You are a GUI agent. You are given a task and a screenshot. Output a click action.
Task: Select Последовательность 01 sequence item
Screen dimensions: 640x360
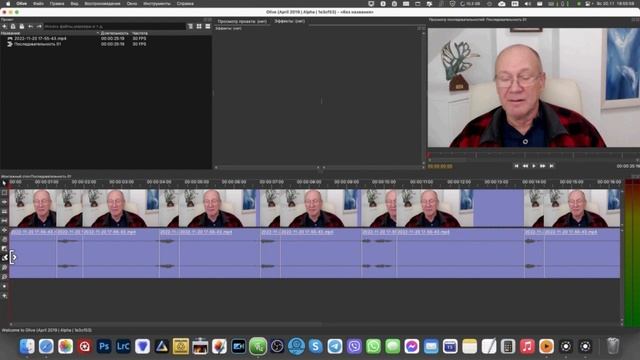[x=38, y=44]
